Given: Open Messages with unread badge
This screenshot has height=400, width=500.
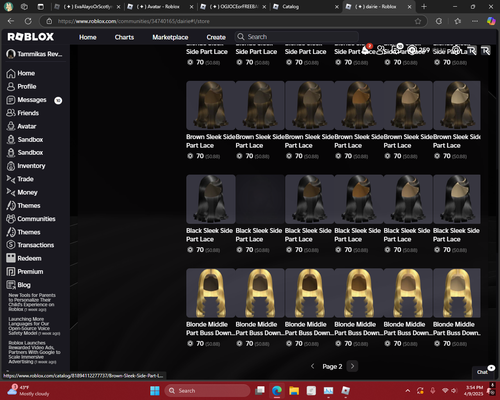Looking at the screenshot, I should click(x=34, y=100).
